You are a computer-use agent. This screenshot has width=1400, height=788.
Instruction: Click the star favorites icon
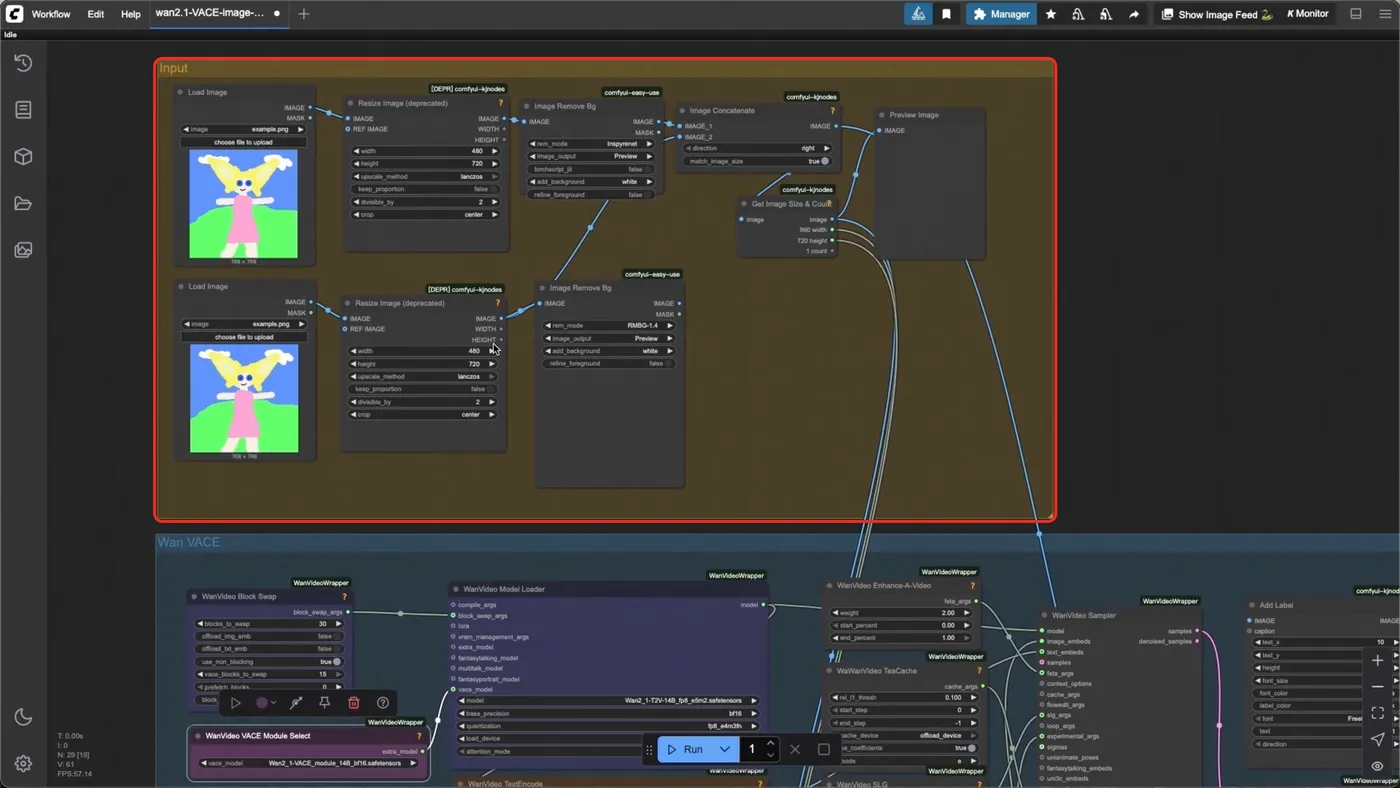(x=1050, y=14)
